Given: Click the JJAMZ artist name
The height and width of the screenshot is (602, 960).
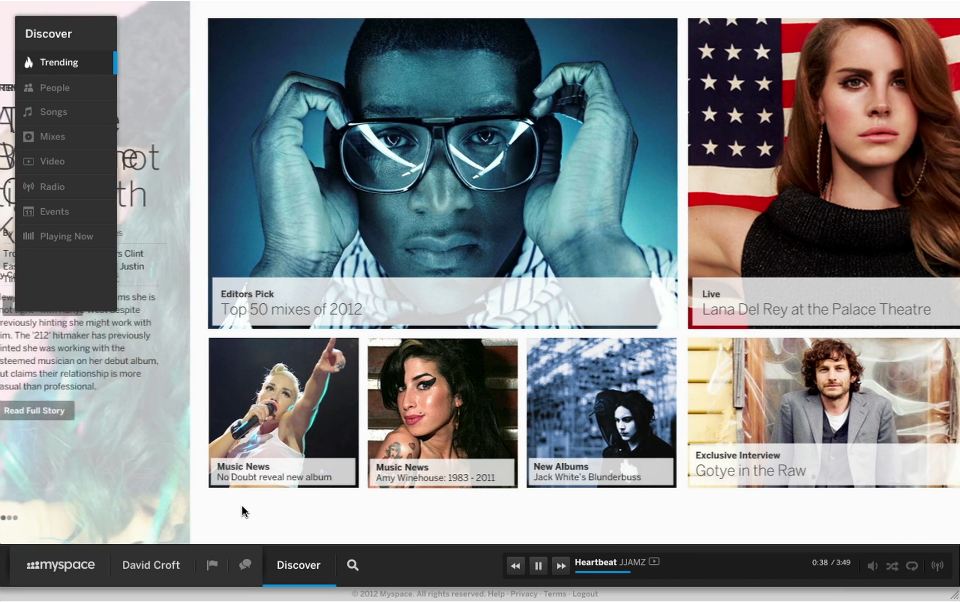Looking at the screenshot, I should coord(632,562).
